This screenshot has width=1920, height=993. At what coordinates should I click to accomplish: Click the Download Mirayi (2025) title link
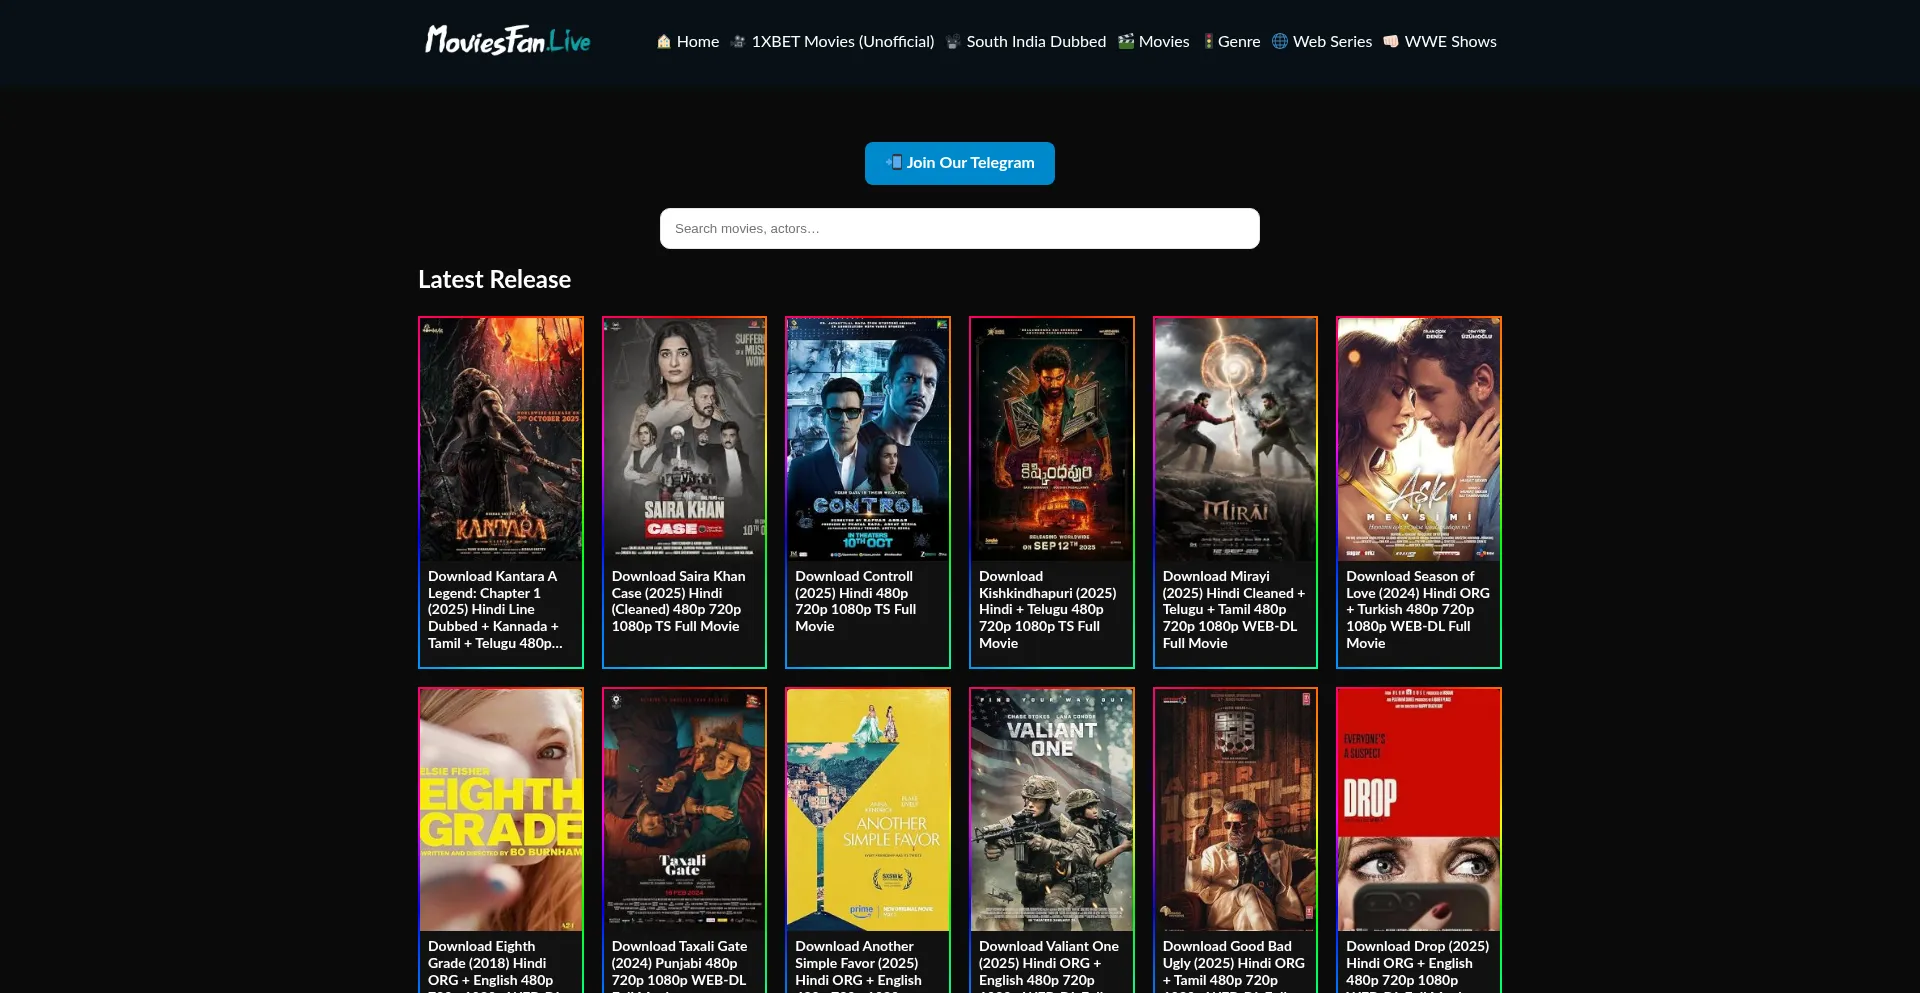[x=1234, y=609]
